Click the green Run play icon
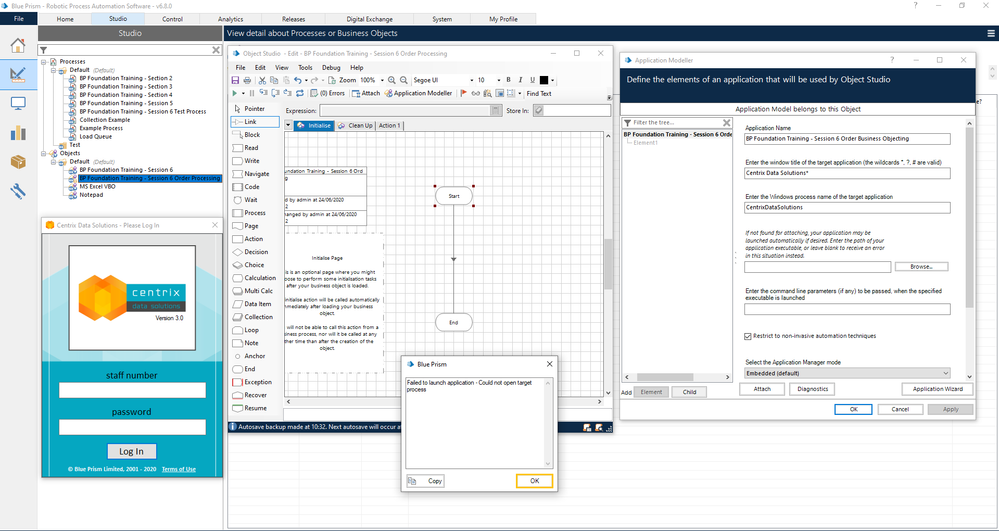The width and height of the screenshot is (999, 531). (234, 93)
